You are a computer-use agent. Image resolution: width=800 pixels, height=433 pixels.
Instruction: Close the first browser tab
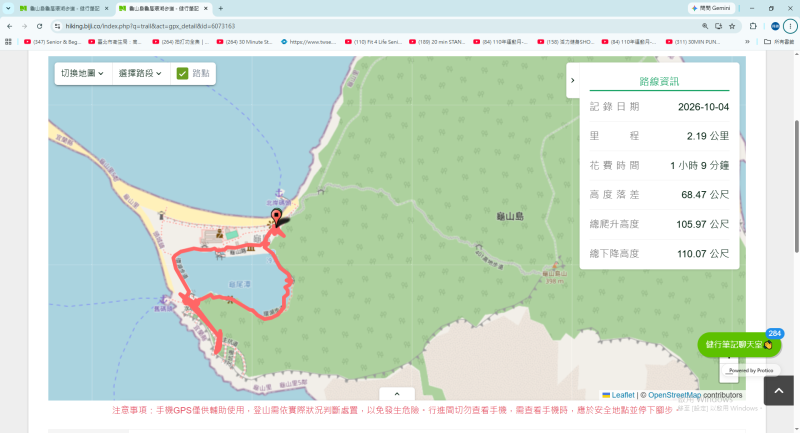click(106, 9)
